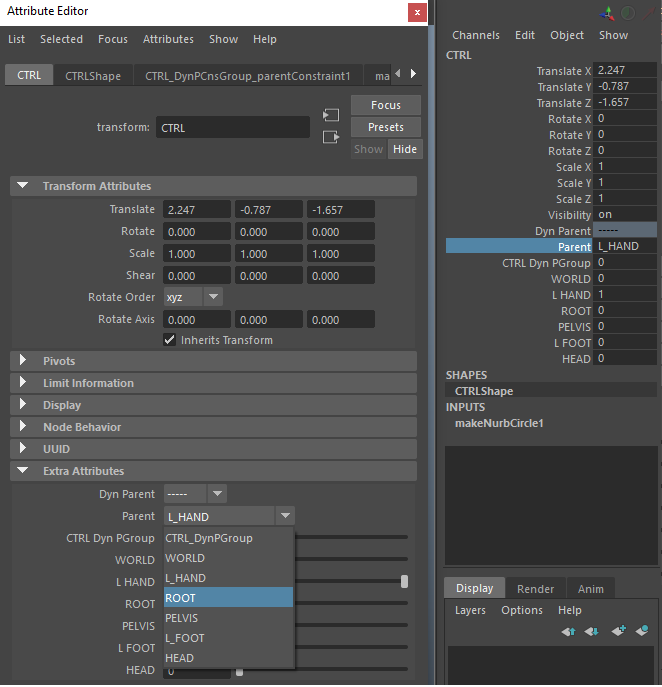
Task: Click the L HAND slider handle
Action: point(404,581)
